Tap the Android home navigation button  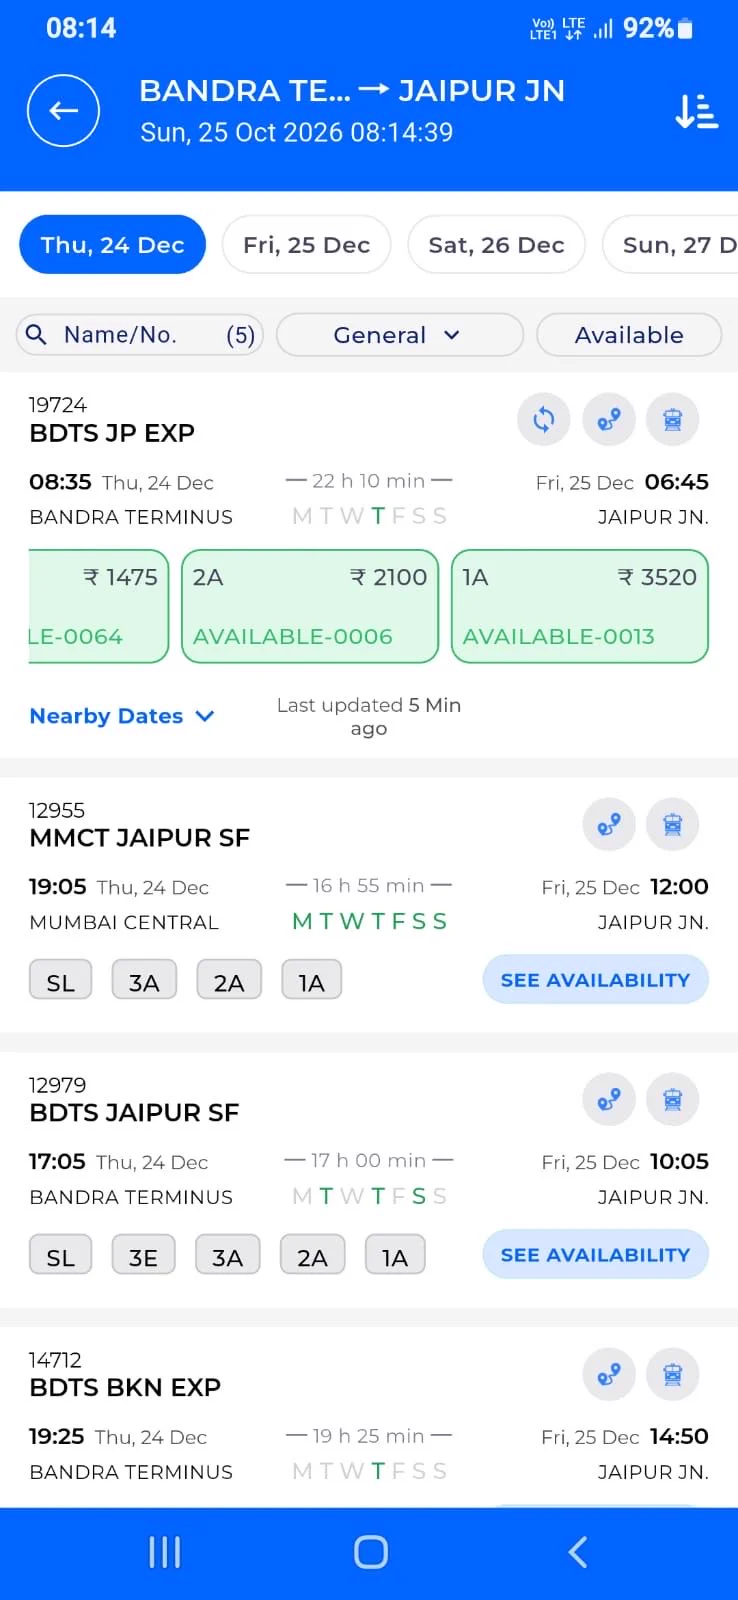pyautogui.click(x=370, y=1552)
